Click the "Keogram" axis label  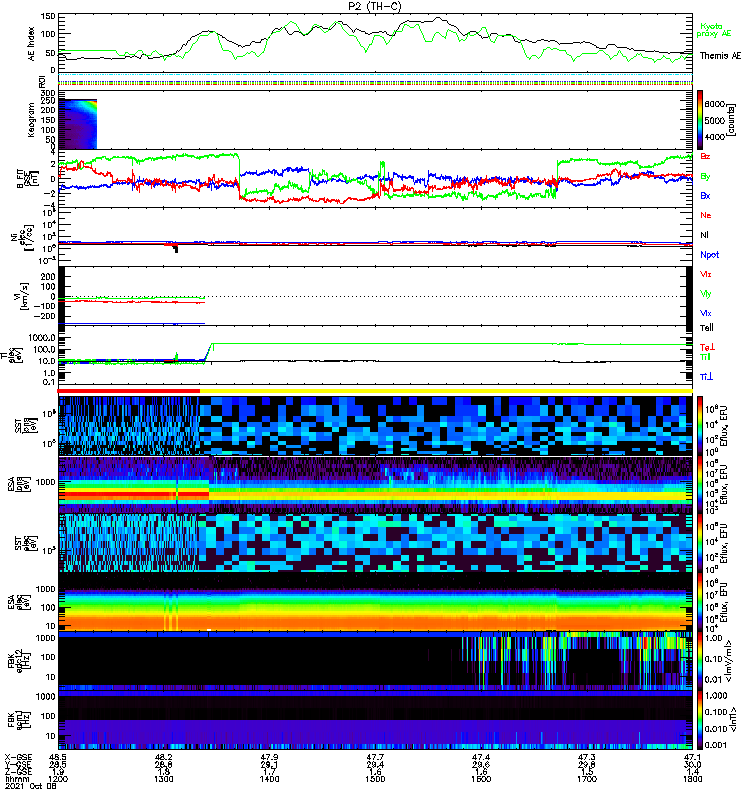coord(32,120)
